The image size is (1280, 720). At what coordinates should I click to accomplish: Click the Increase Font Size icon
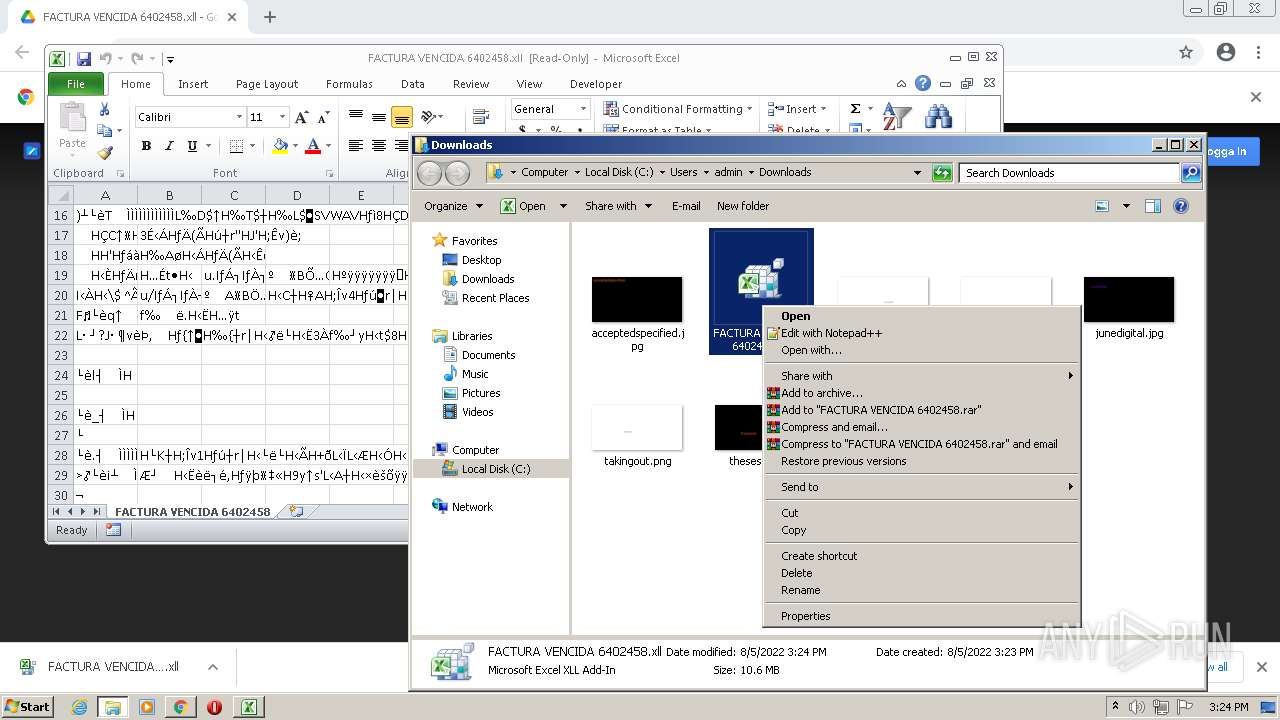pos(301,117)
